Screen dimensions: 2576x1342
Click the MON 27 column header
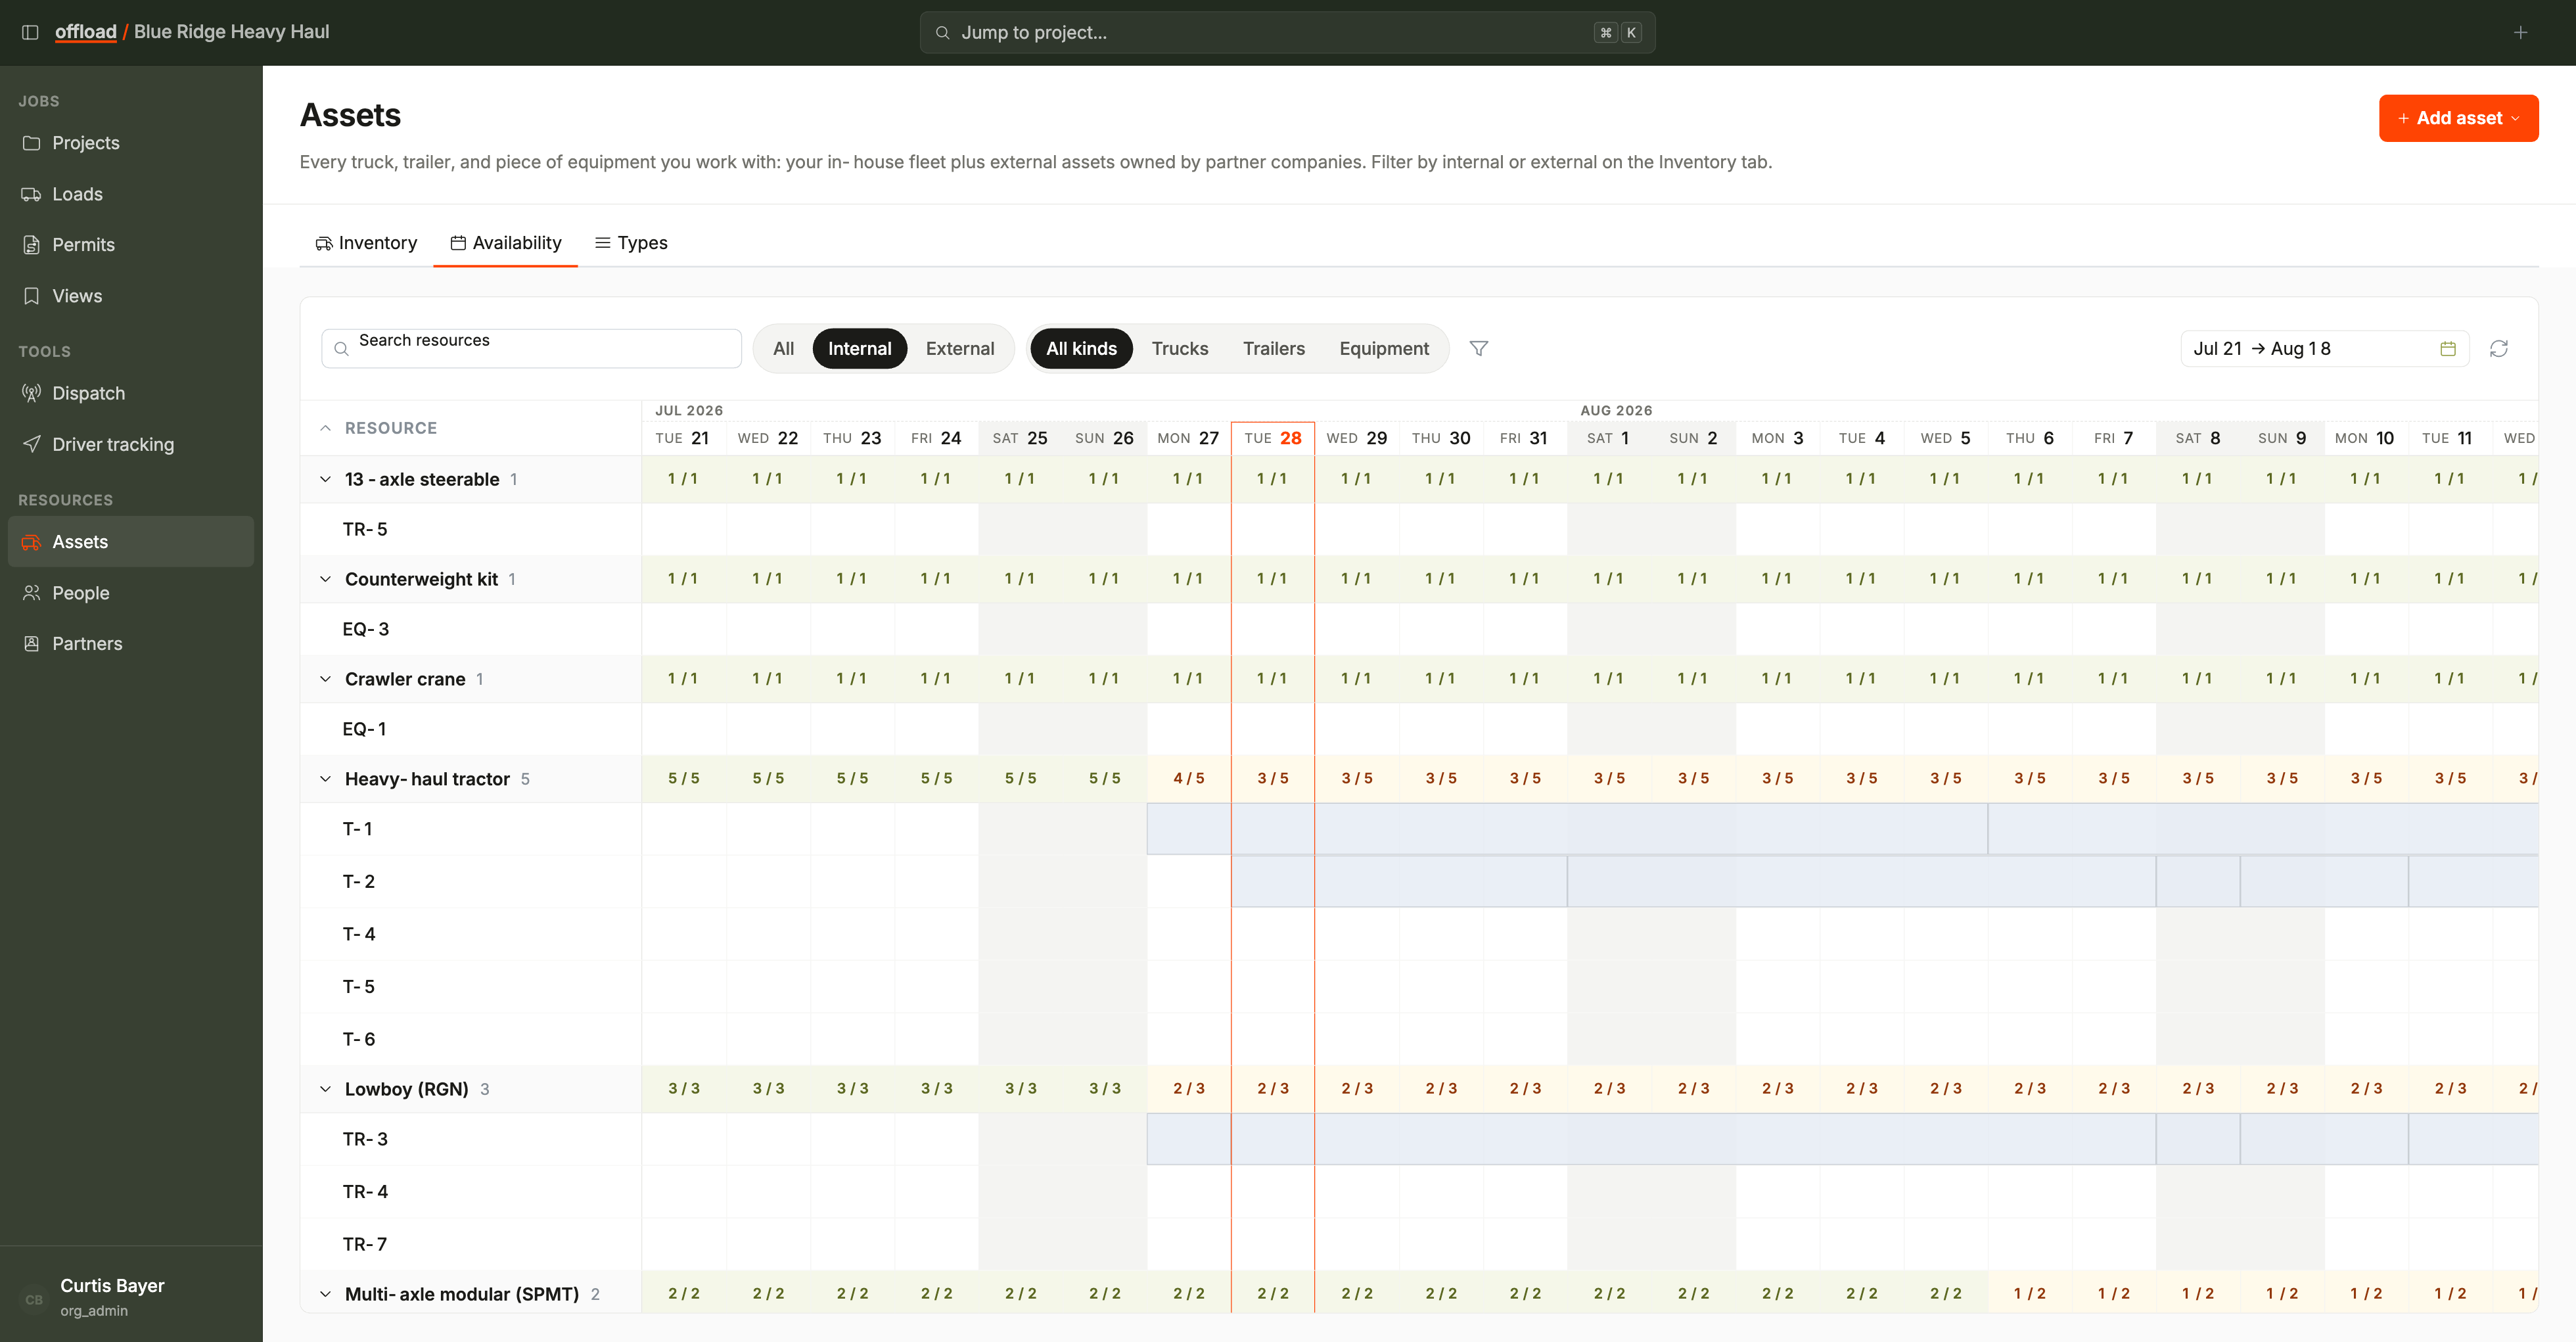point(1188,438)
